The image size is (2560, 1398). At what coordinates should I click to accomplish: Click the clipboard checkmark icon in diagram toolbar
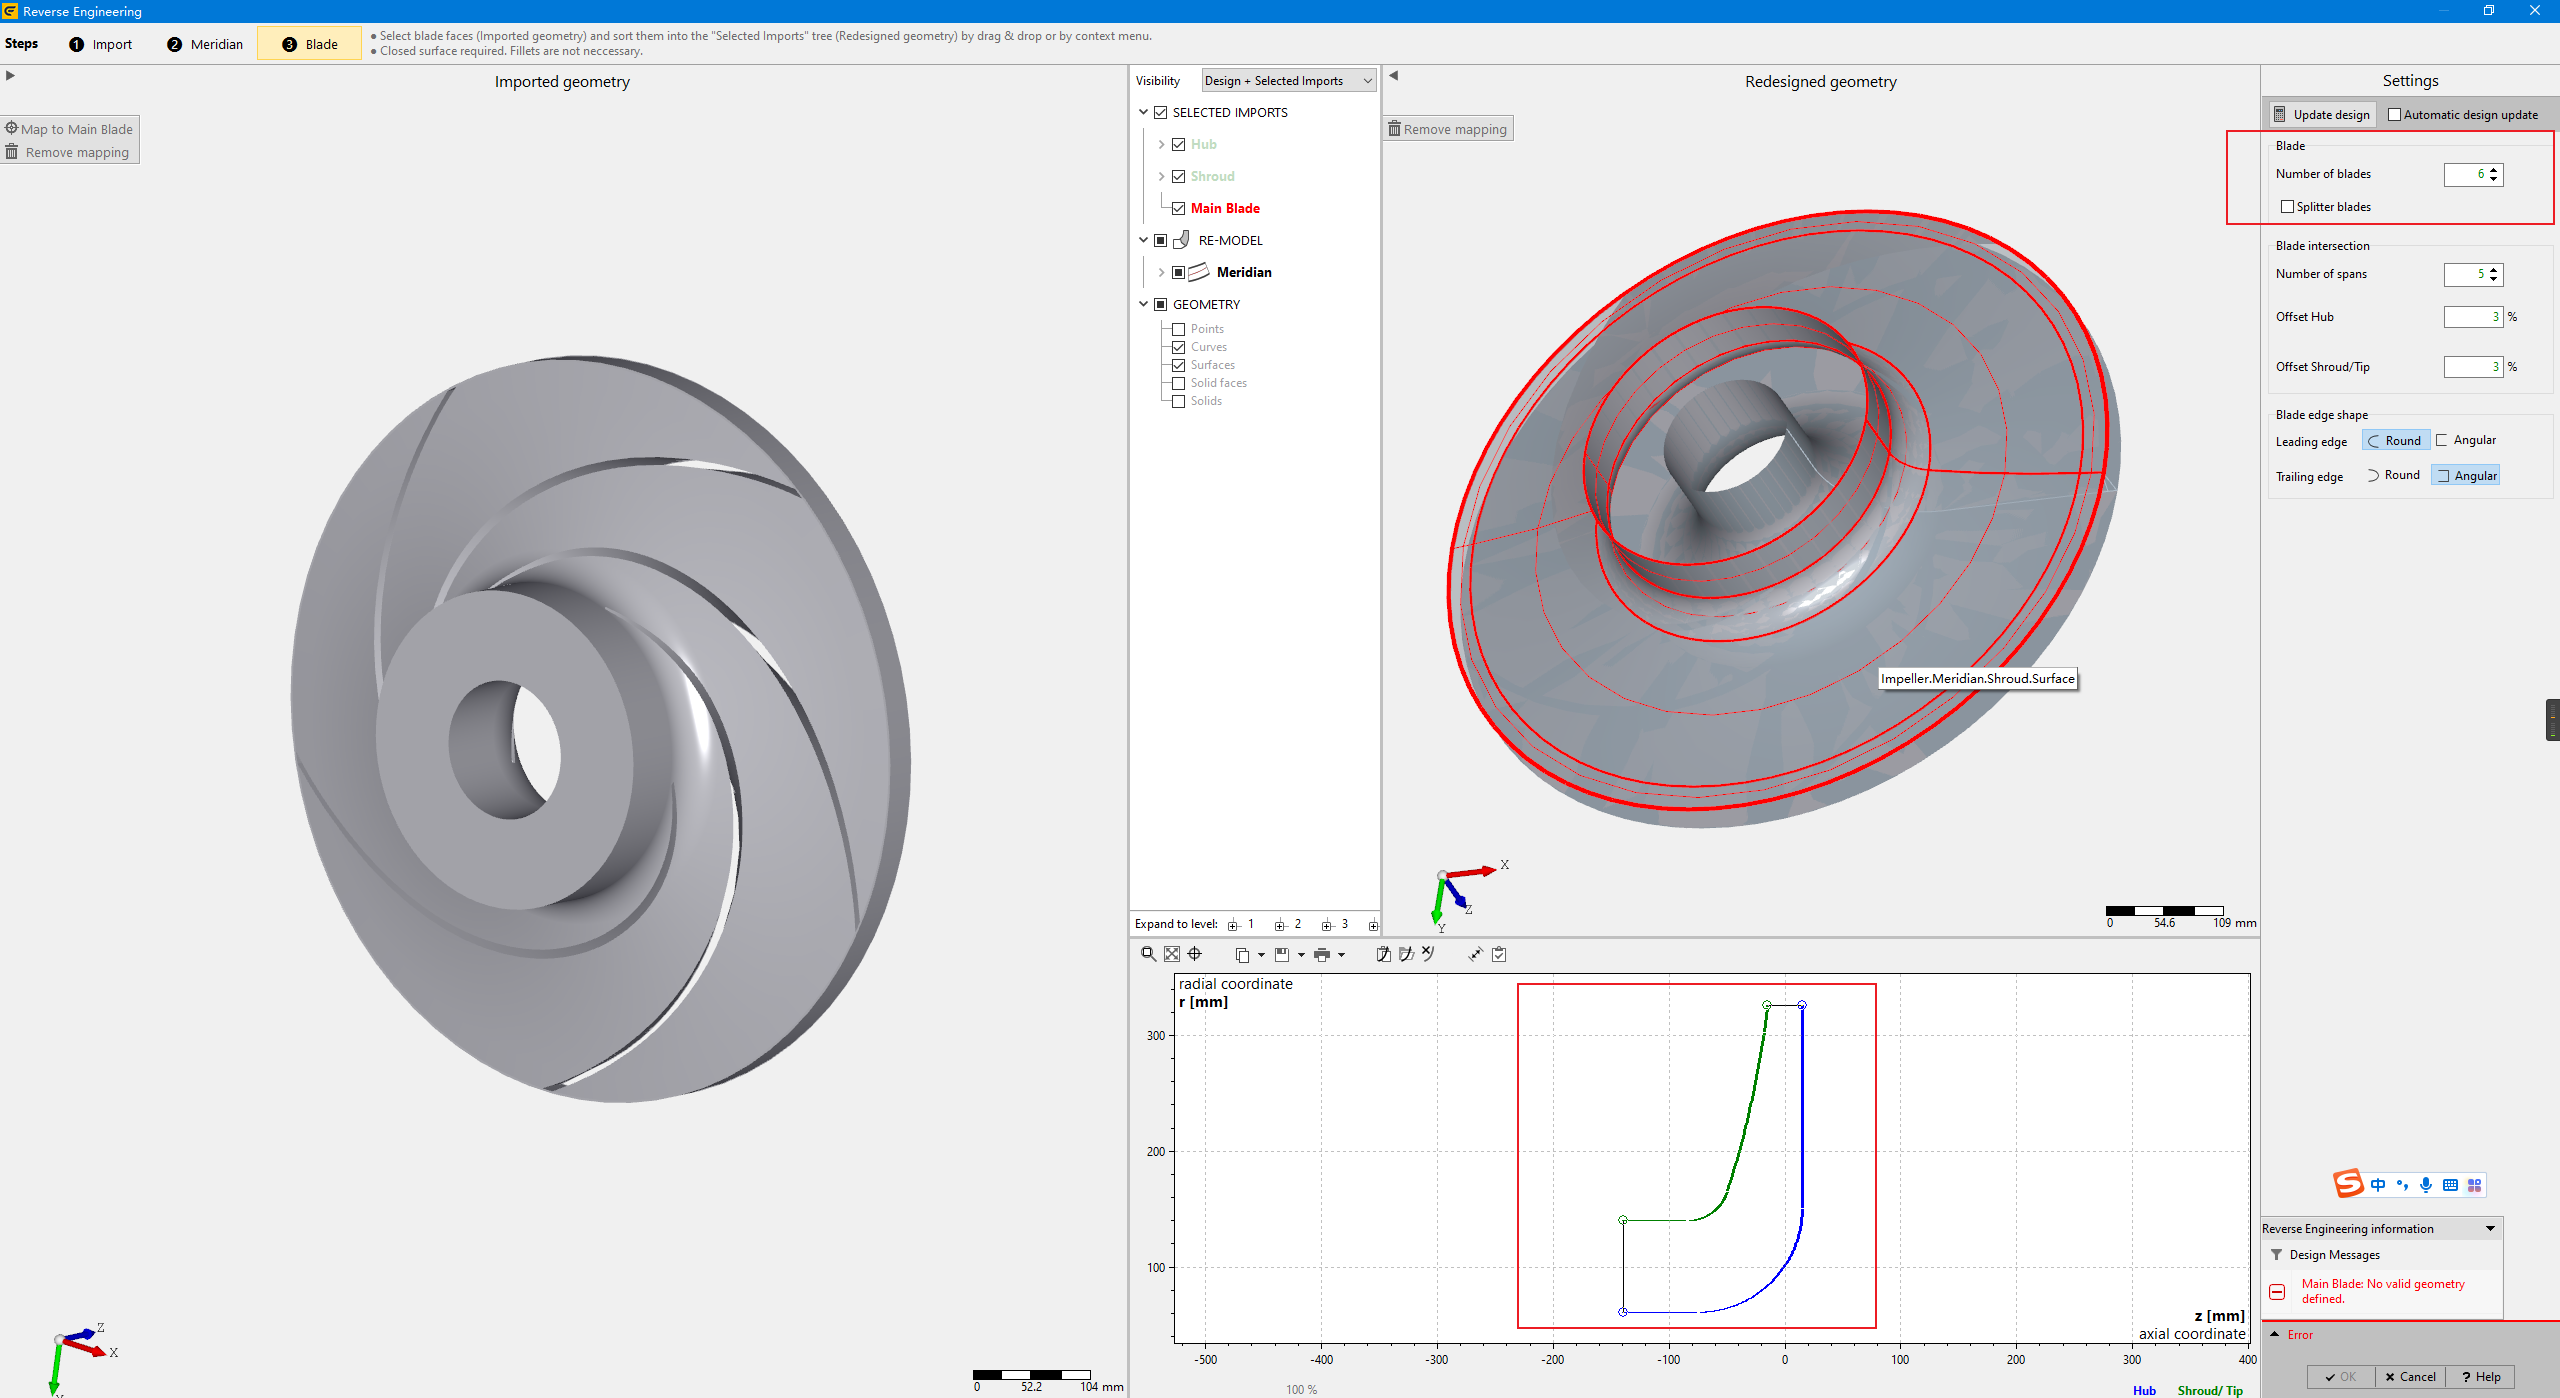tap(1499, 954)
